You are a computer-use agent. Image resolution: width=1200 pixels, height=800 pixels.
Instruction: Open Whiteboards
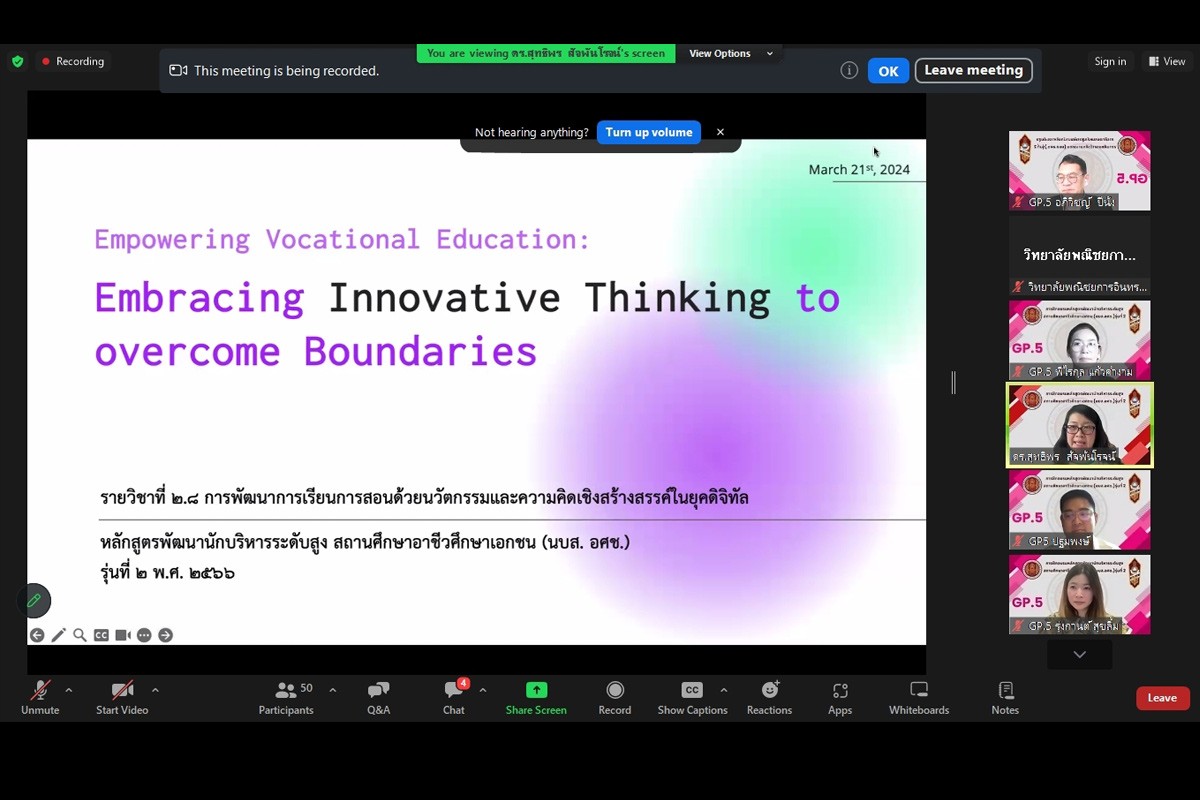[x=918, y=697]
